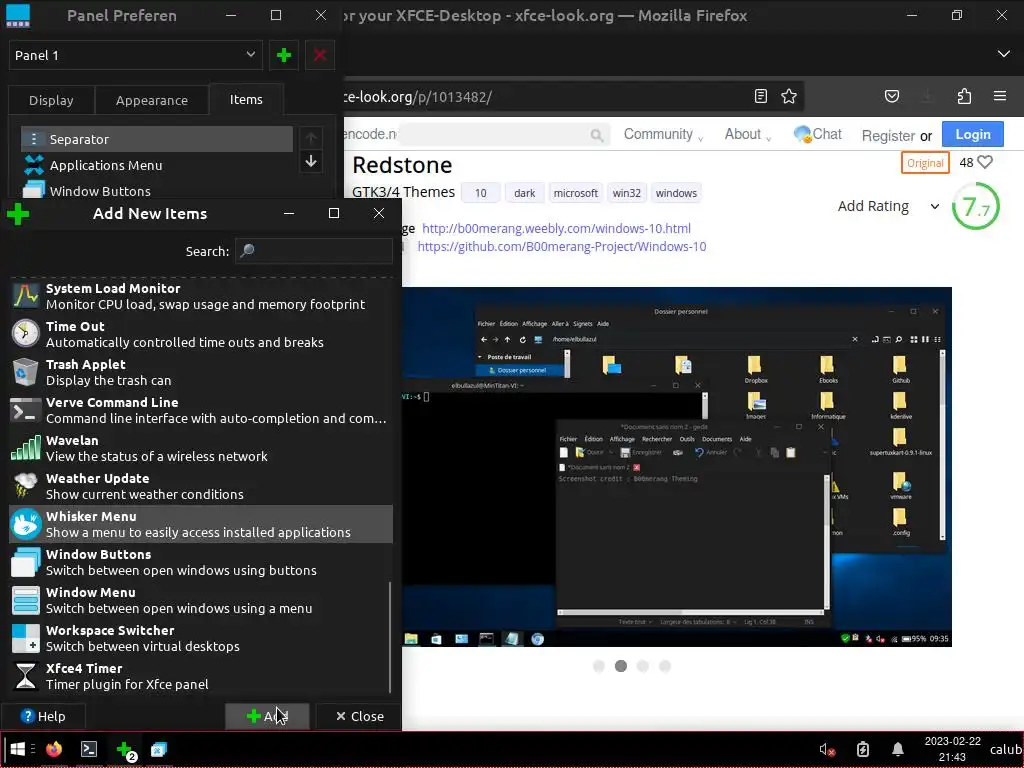Select the Weather Update cloud icon
Viewport: 1024px width, 768px height.
[25, 486]
